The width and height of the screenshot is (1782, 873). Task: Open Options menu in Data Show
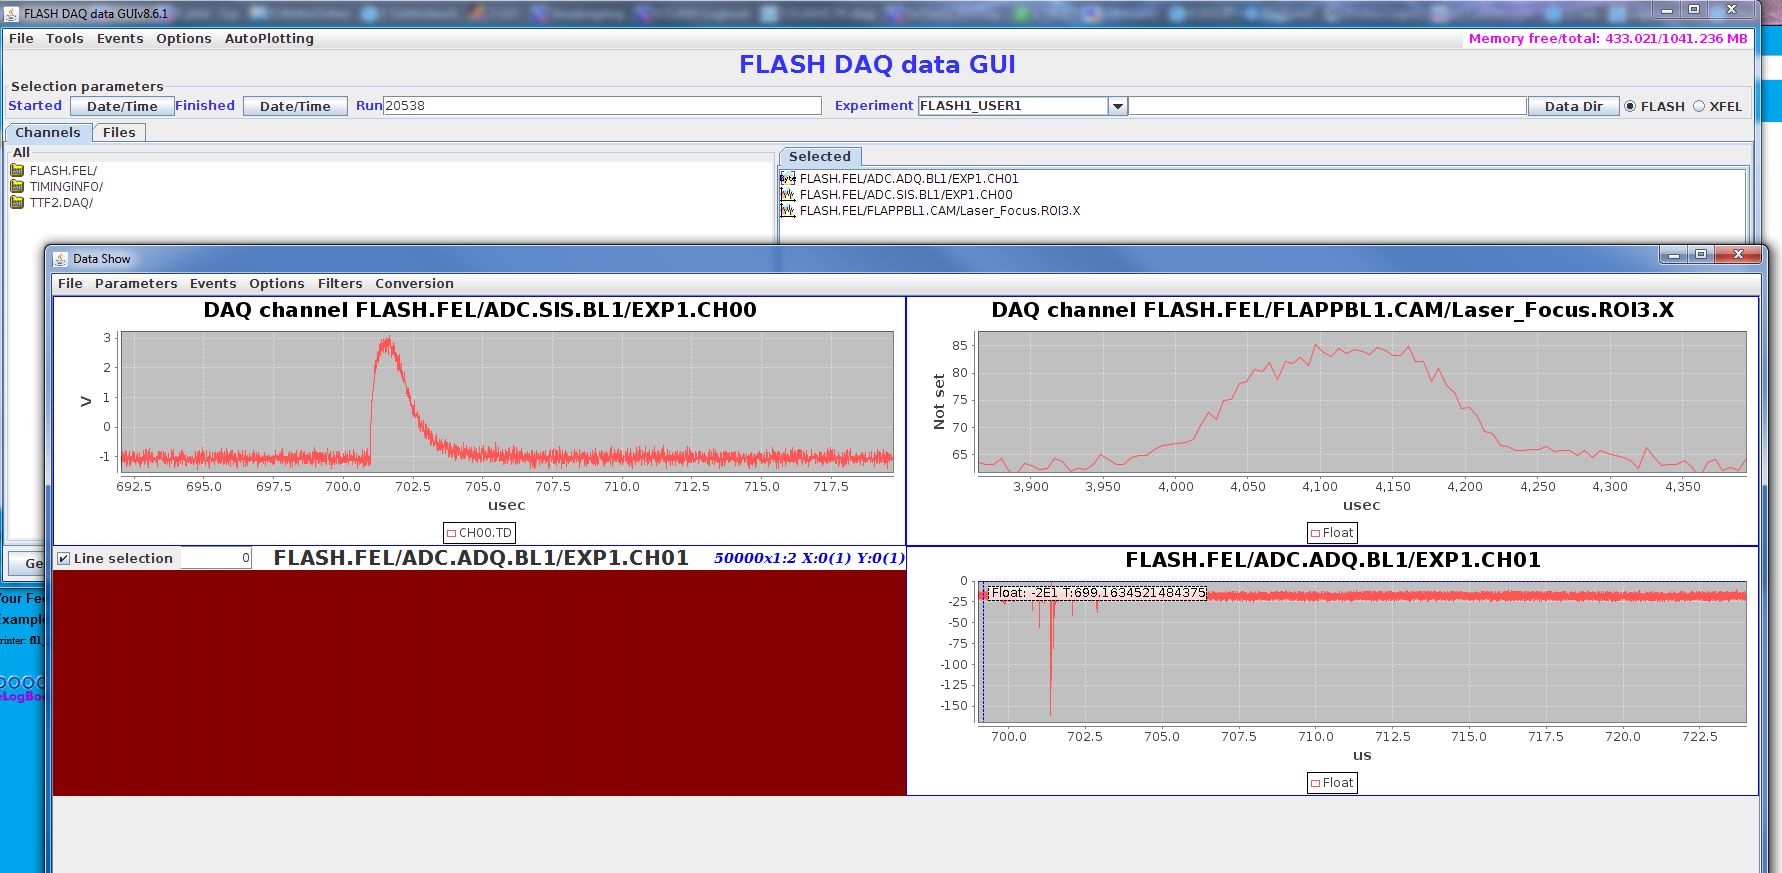tap(277, 284)
